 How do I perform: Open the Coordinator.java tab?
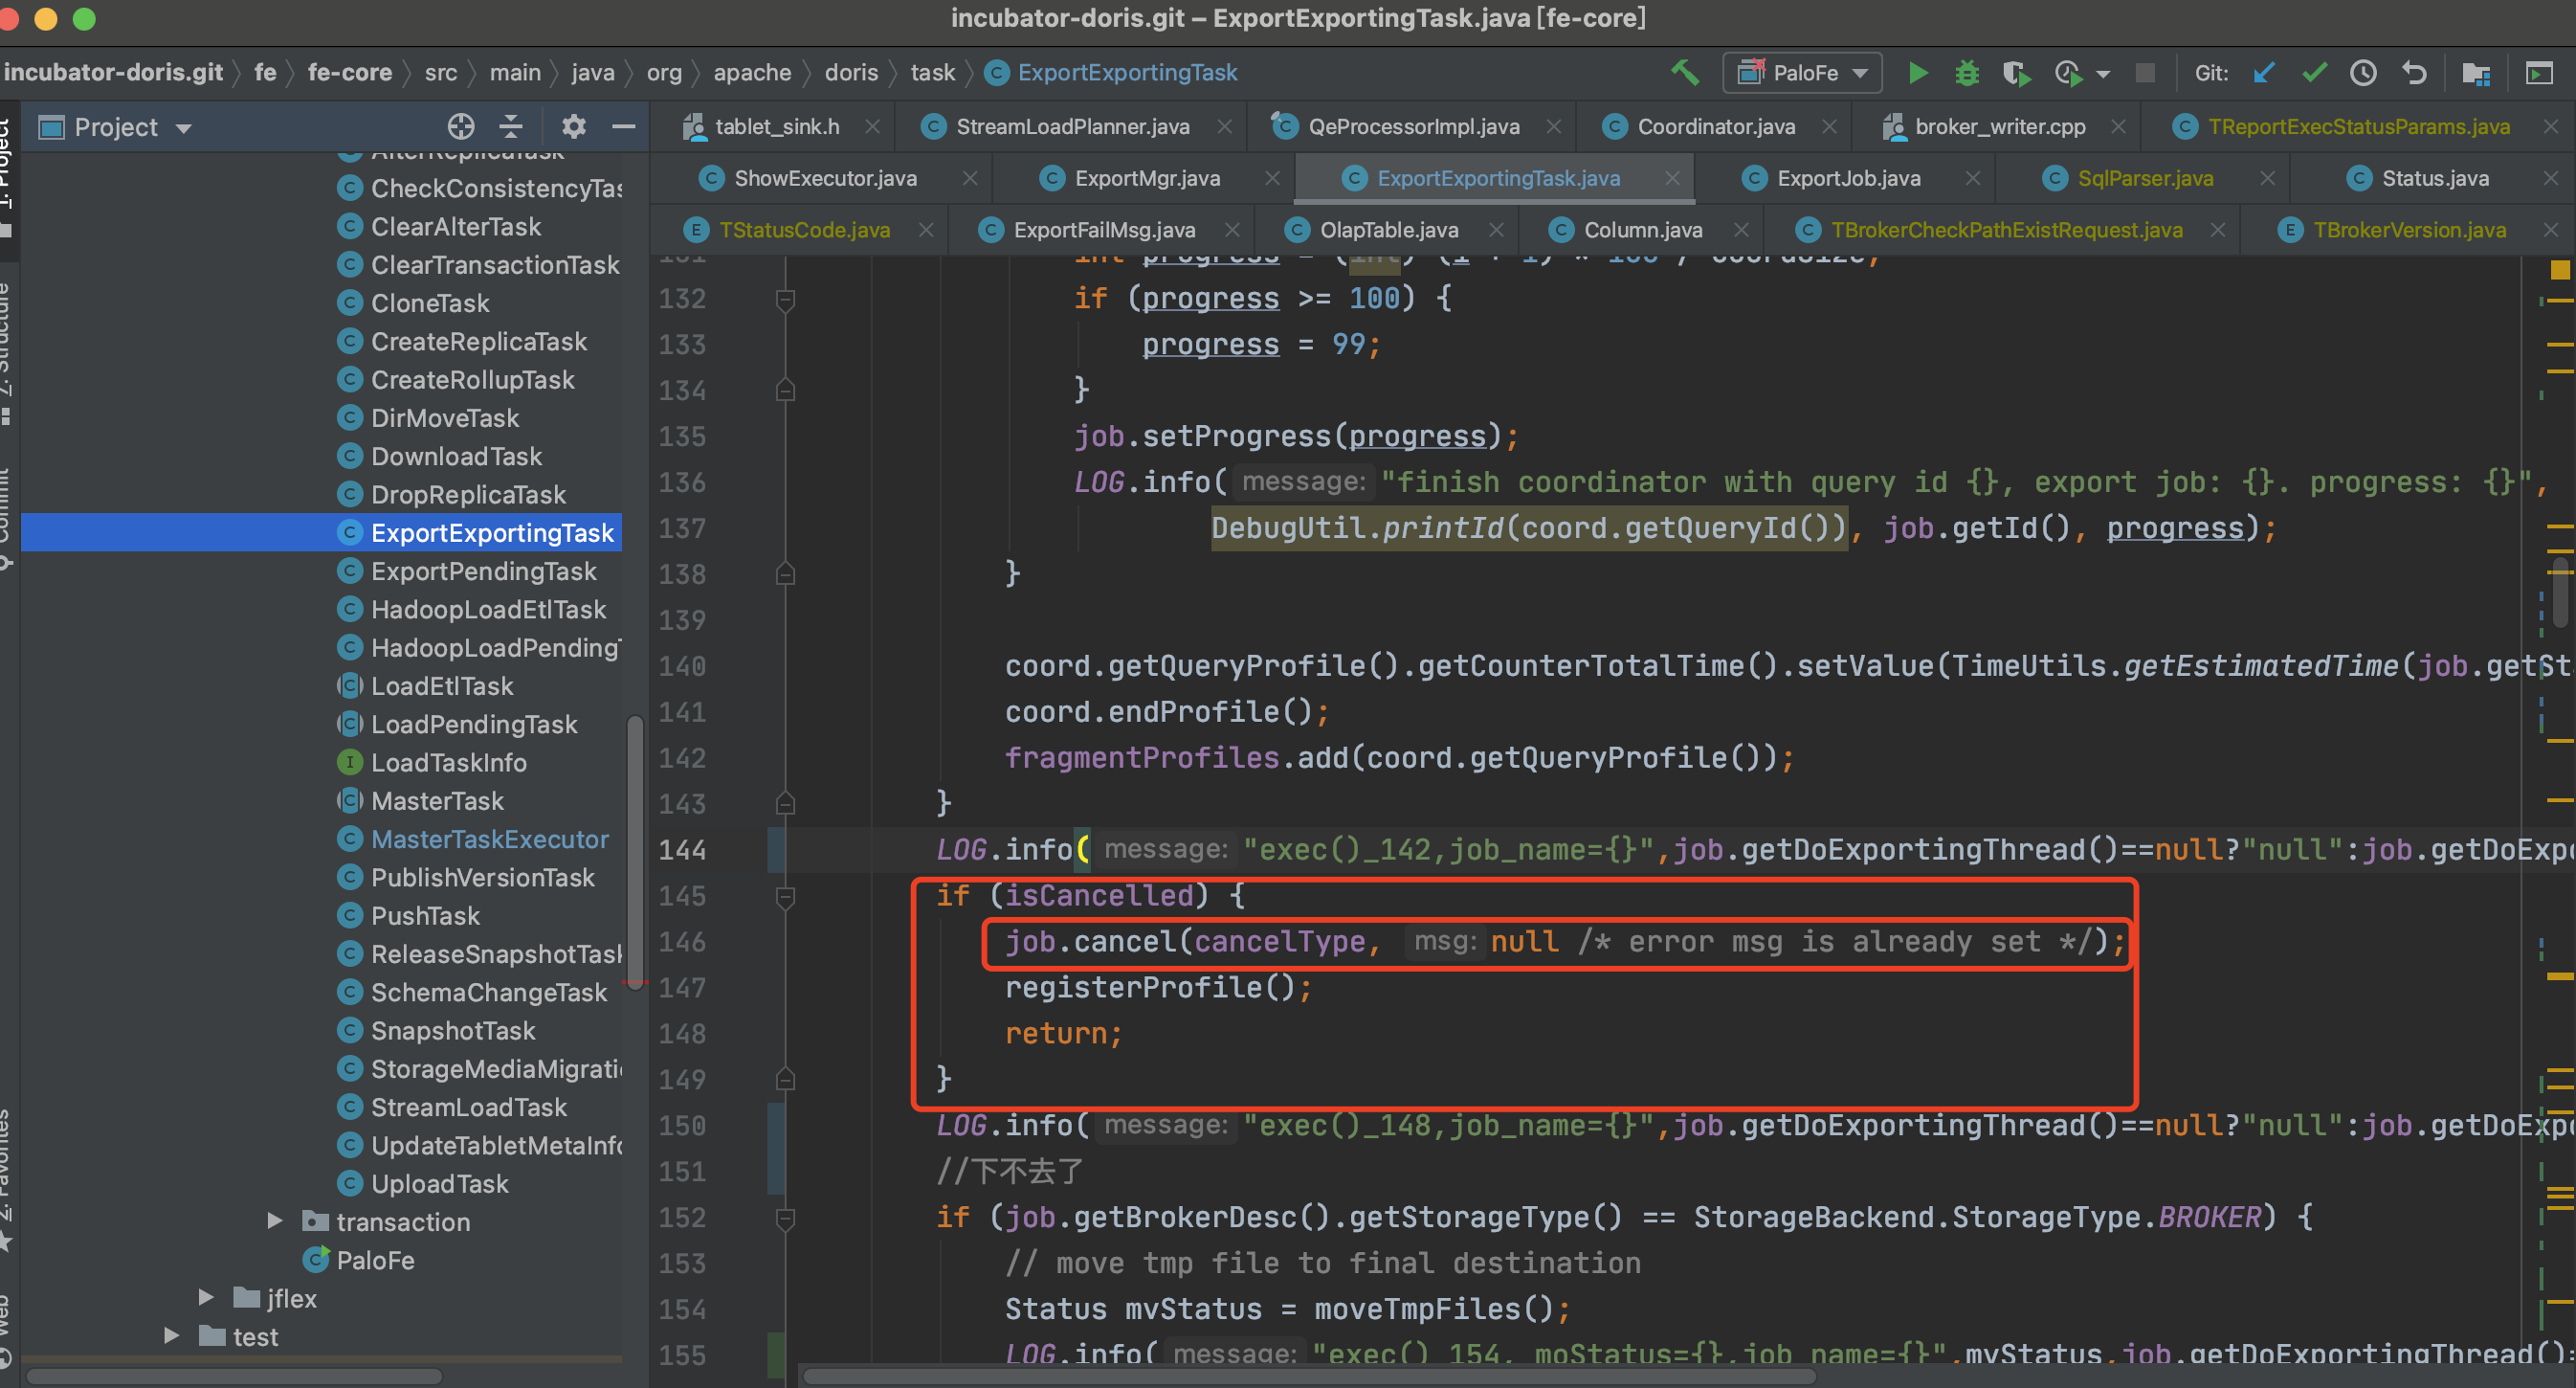1715,127
